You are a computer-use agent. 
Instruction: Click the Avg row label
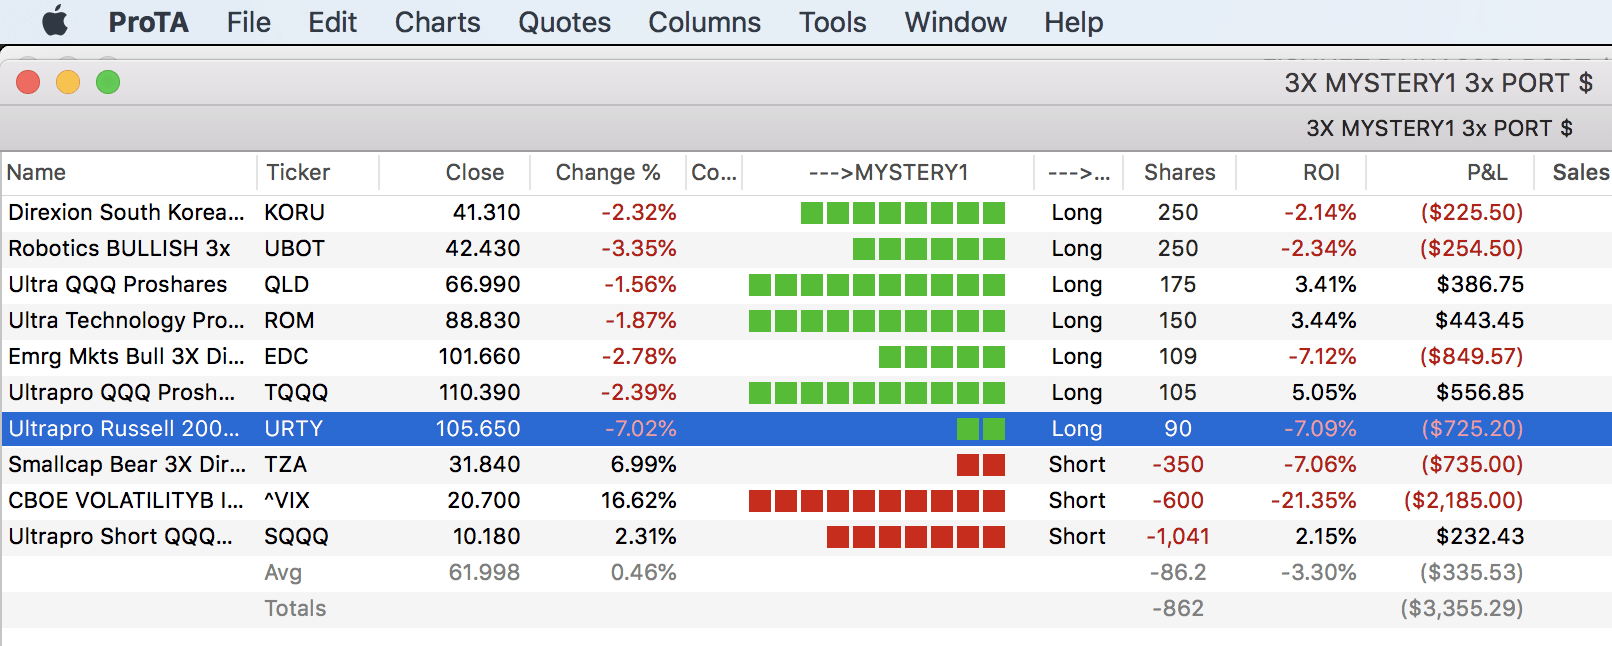283,572
